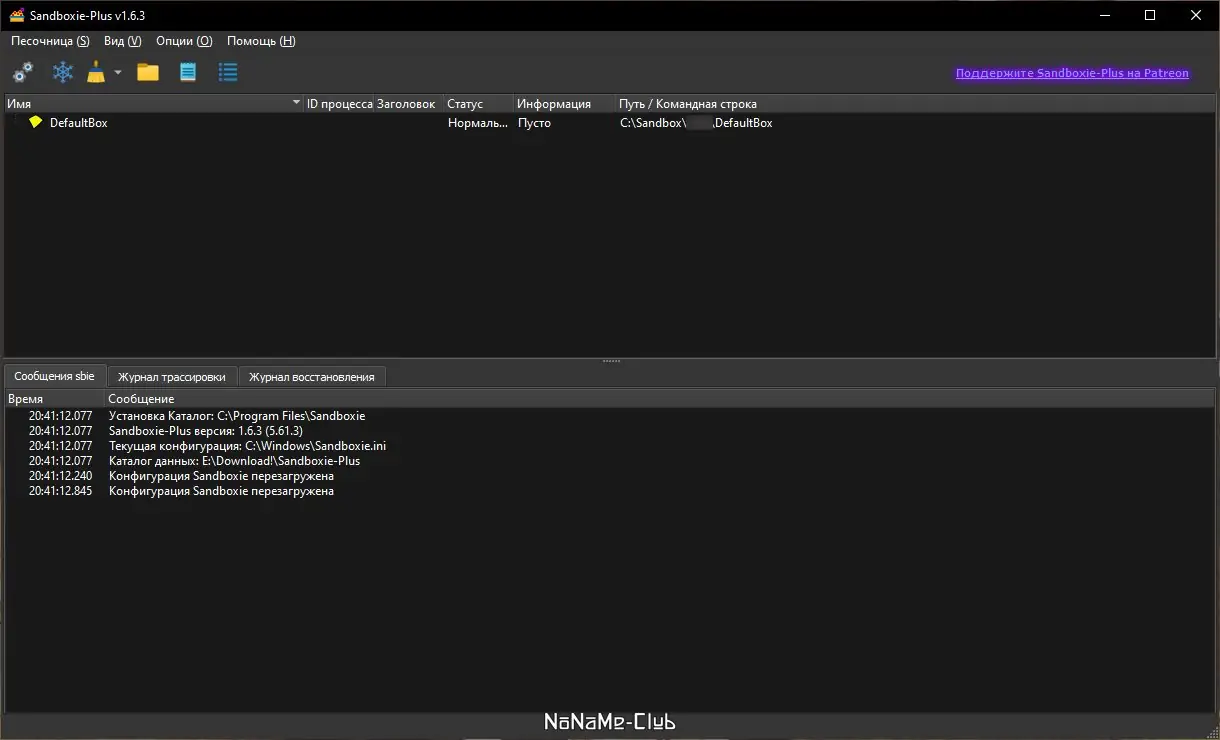Open the Вид (V) menu

122,41
